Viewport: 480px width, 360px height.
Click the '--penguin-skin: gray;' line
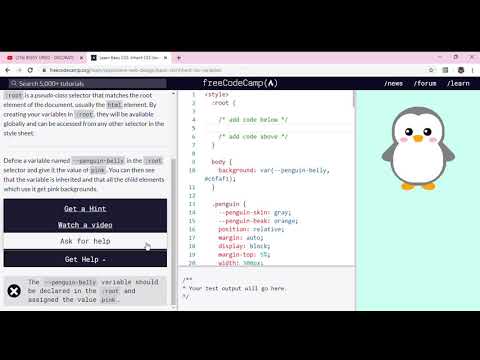[255, 212]
